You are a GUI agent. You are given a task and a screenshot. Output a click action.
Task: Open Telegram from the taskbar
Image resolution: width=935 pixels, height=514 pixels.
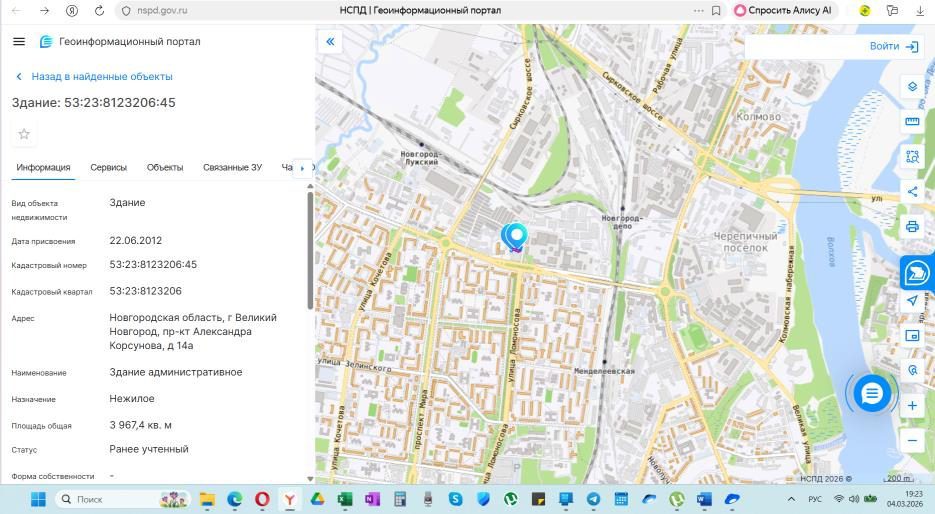click(x=593, y=499)
